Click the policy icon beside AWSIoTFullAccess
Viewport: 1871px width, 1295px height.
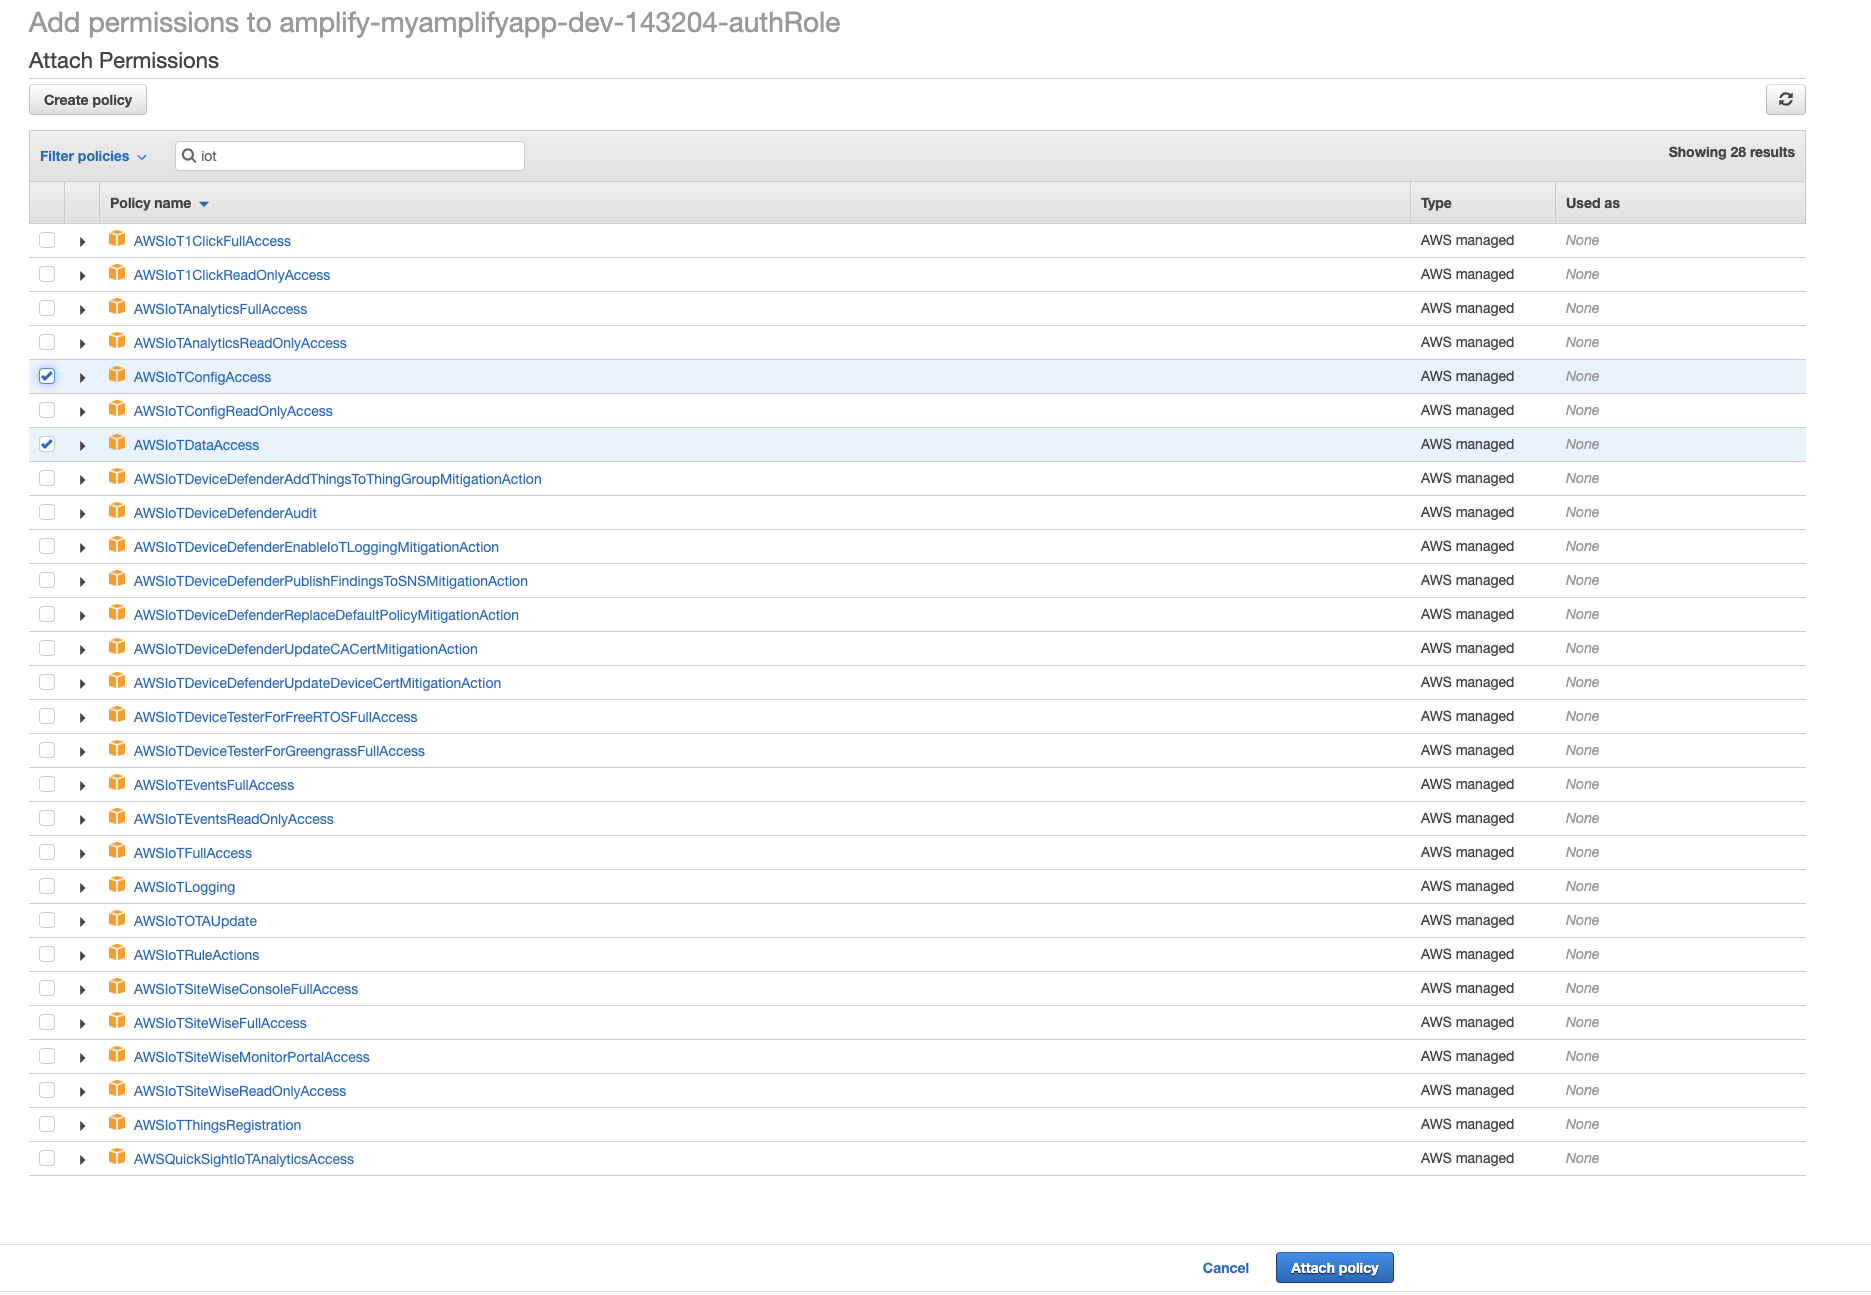117,851
